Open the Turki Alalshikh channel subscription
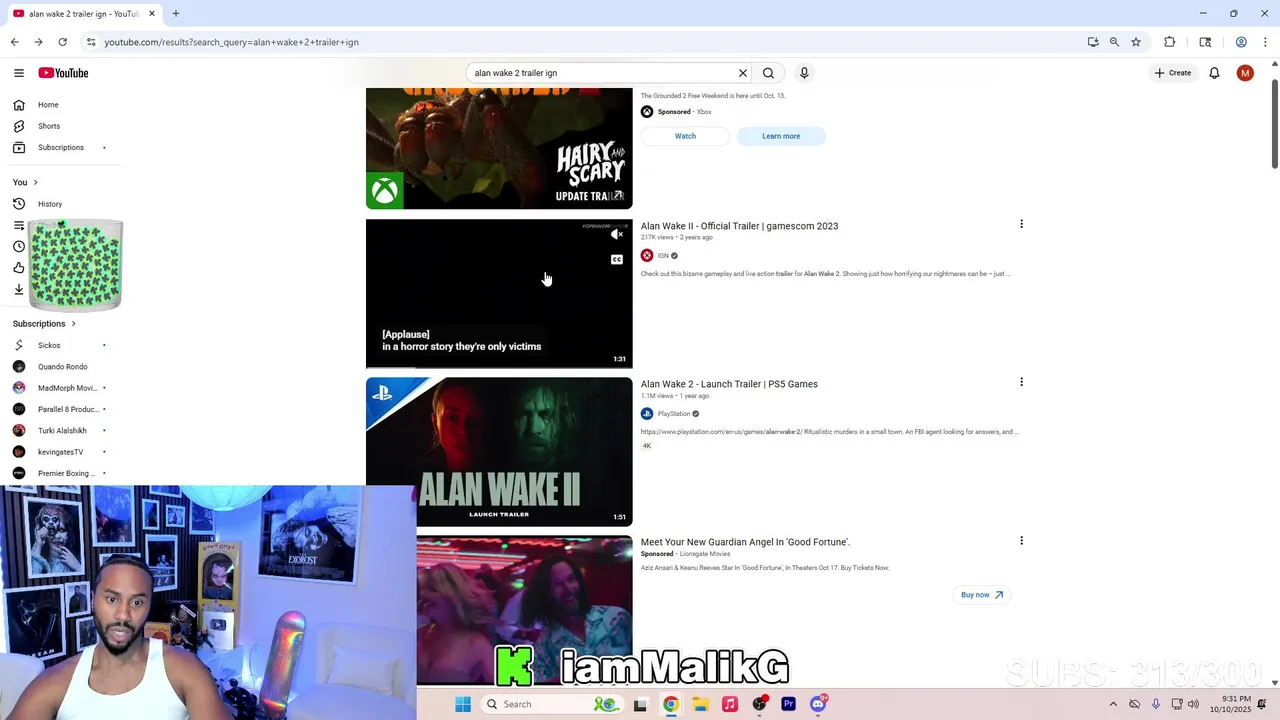Image resolution: width=1280 pixels, height=720 pixels. click(x=60, y=431)
